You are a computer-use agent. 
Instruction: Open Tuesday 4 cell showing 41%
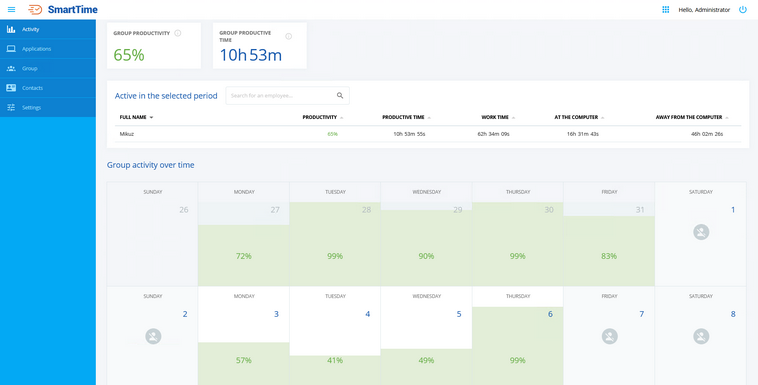tap(335, 336)
